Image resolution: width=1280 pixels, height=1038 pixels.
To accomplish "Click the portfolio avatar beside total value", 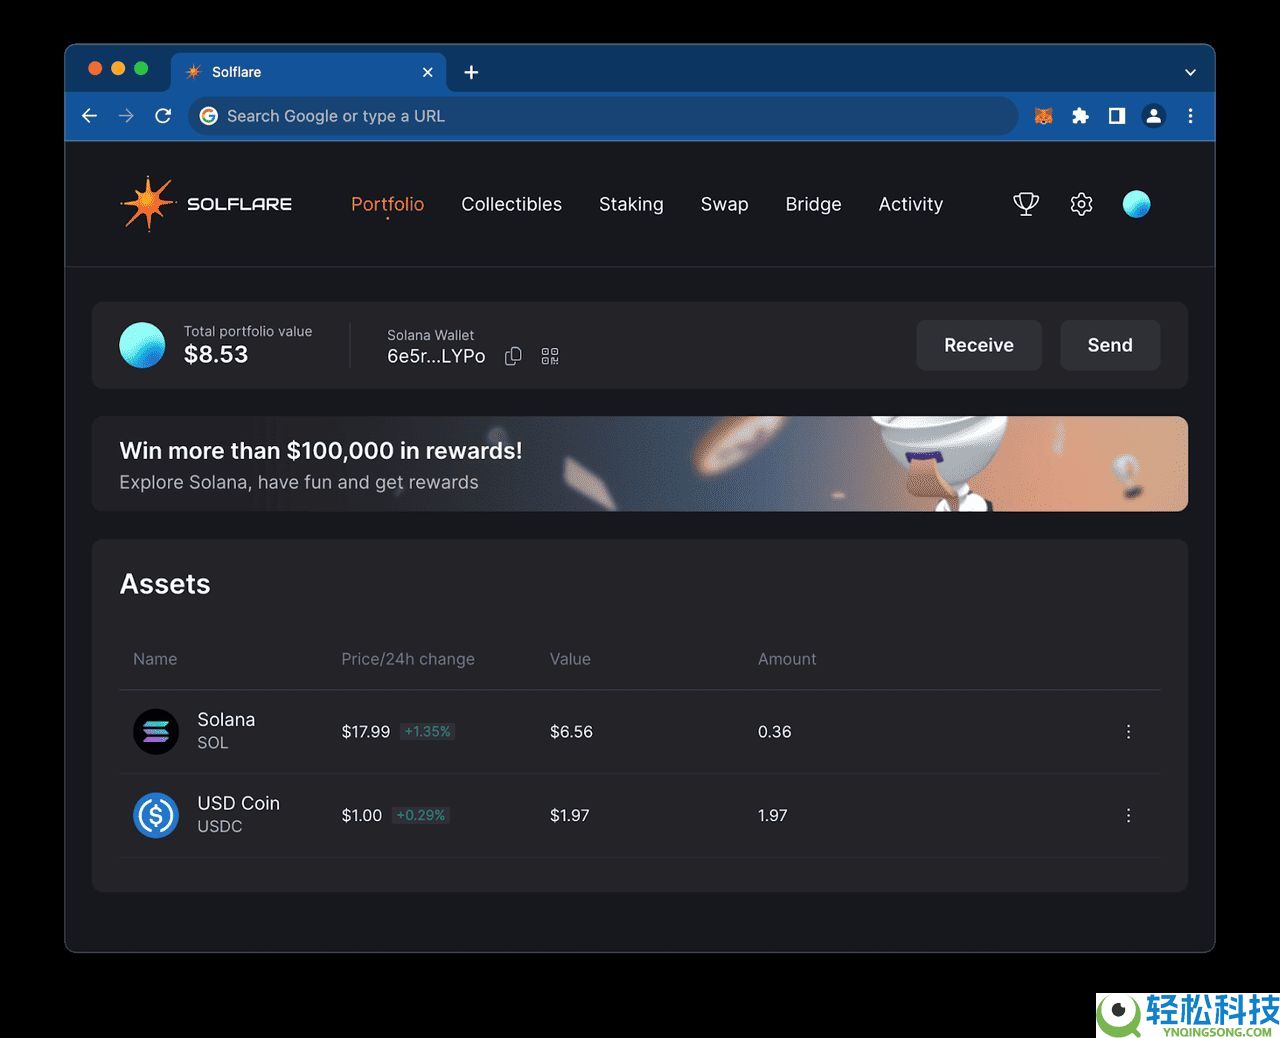I will [142, 345].
